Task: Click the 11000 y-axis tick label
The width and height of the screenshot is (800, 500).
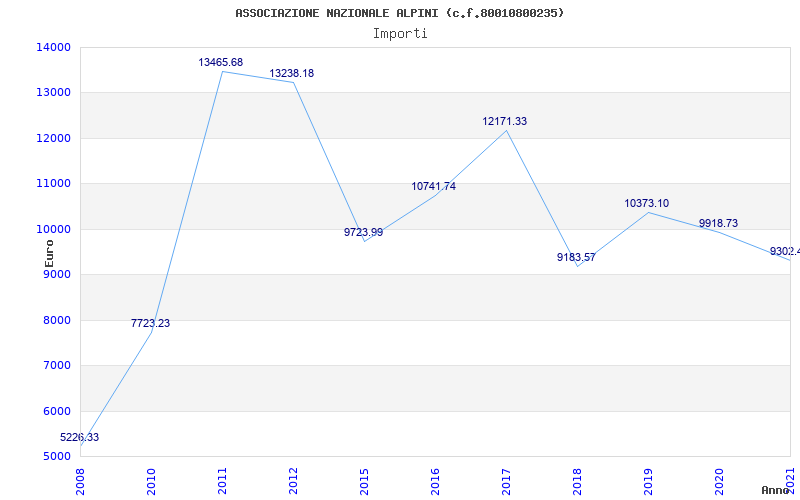Action: pos(53,184)
